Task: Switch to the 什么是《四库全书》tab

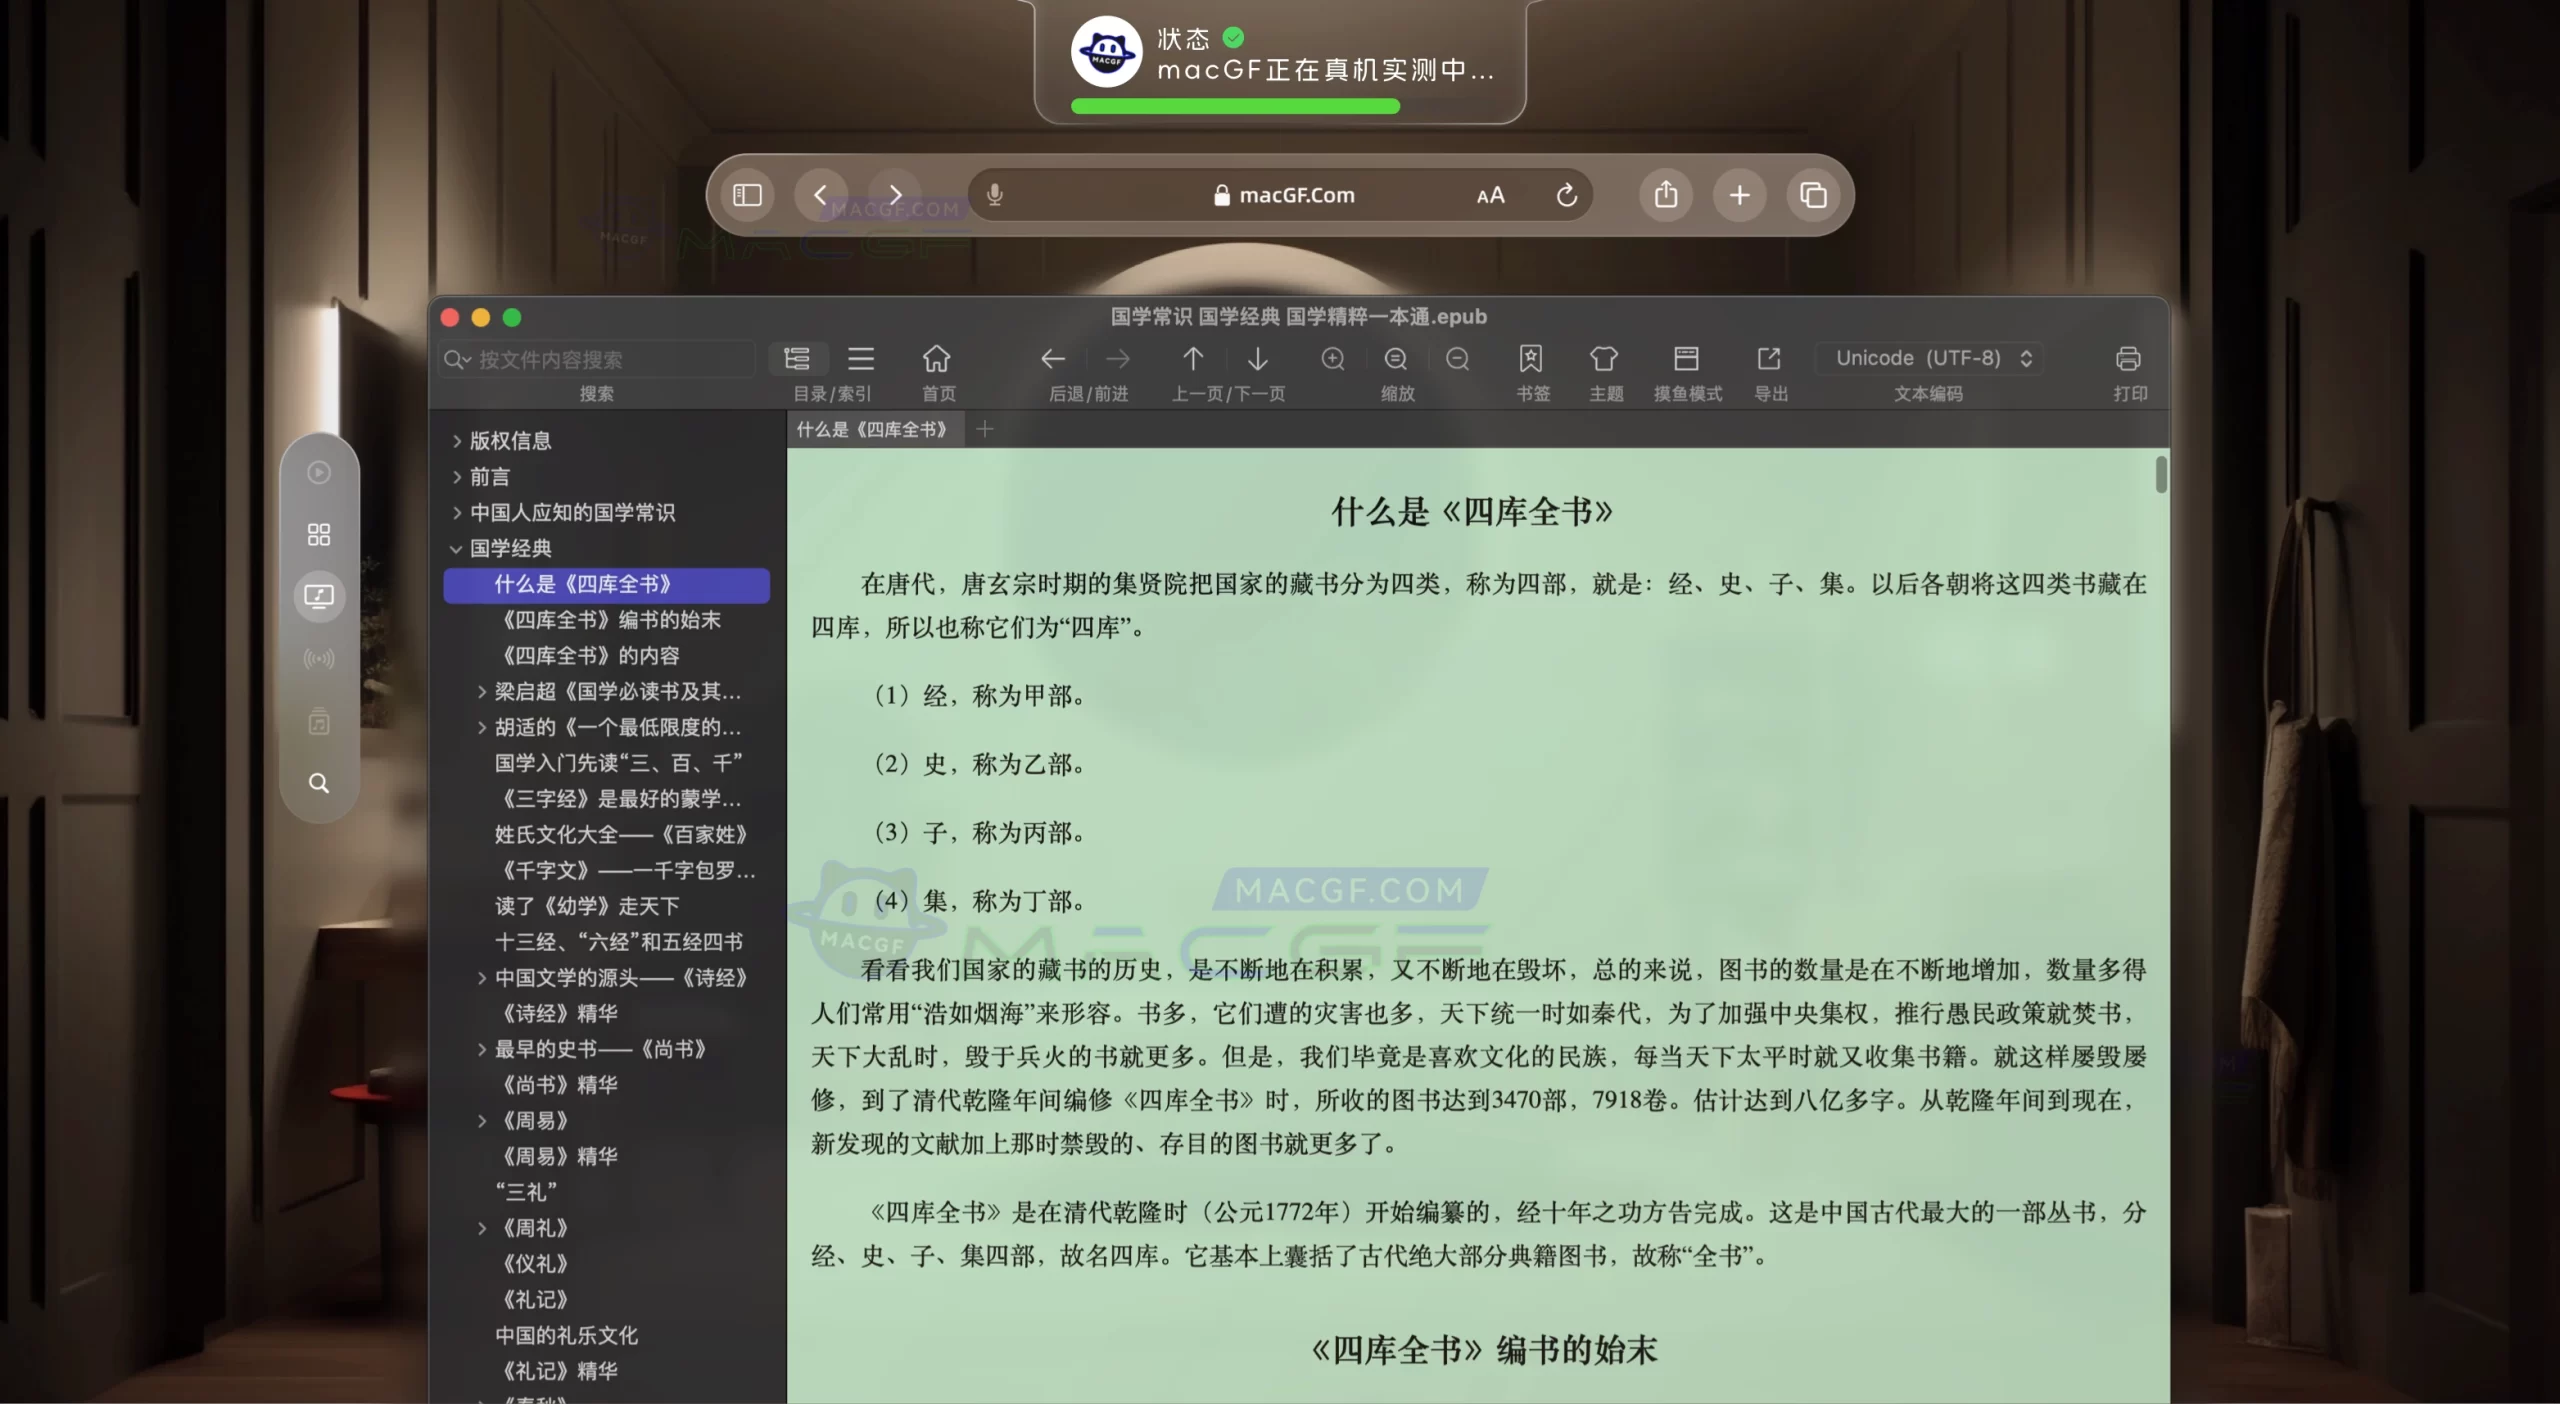Action: coord(874,429)
